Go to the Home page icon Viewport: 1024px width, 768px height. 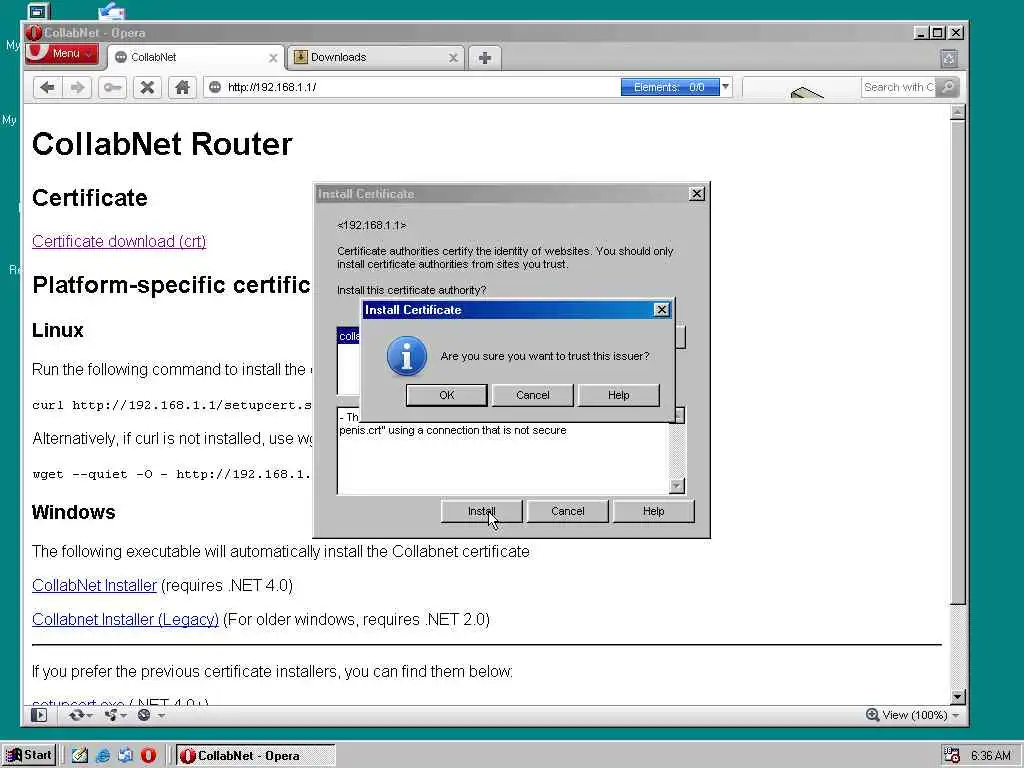(x=182, y=88)
